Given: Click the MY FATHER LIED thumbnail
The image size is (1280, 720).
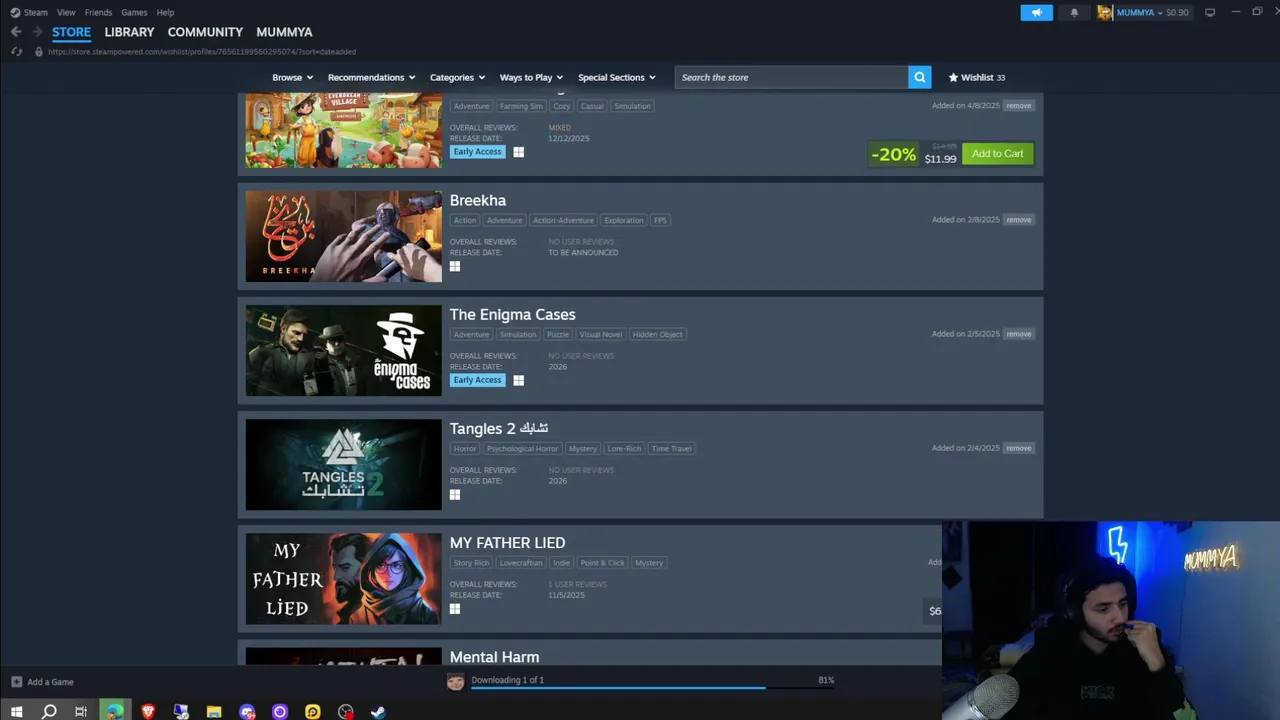Looking at the screenshot, I should point(343,578).
